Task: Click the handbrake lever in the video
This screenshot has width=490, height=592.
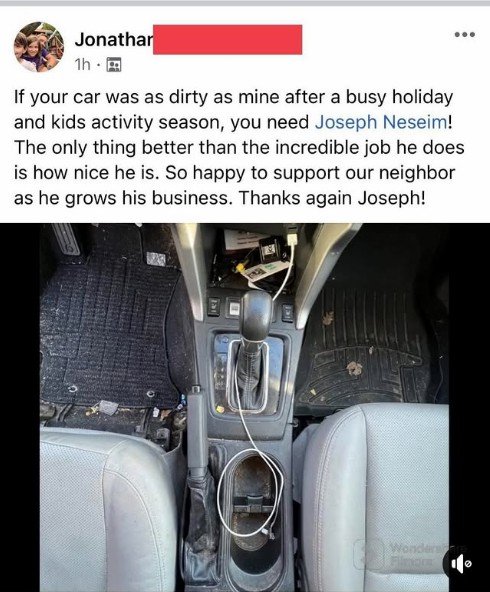Action: point(197,430)
